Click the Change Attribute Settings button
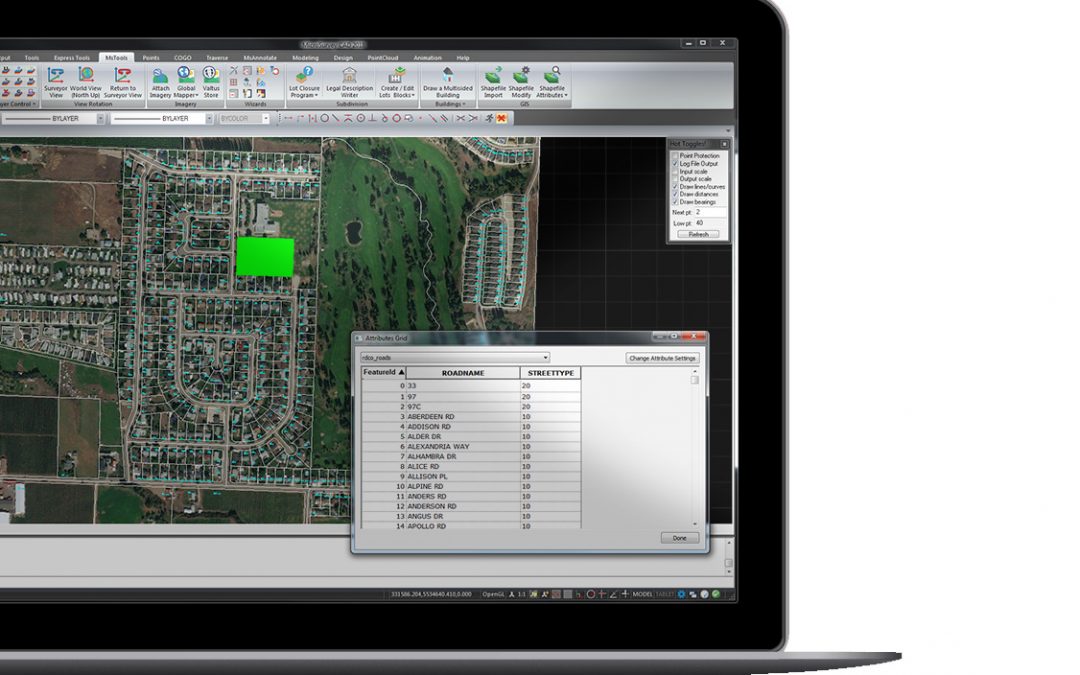Screen dimensions: 1080x675 tap(663, 358)
